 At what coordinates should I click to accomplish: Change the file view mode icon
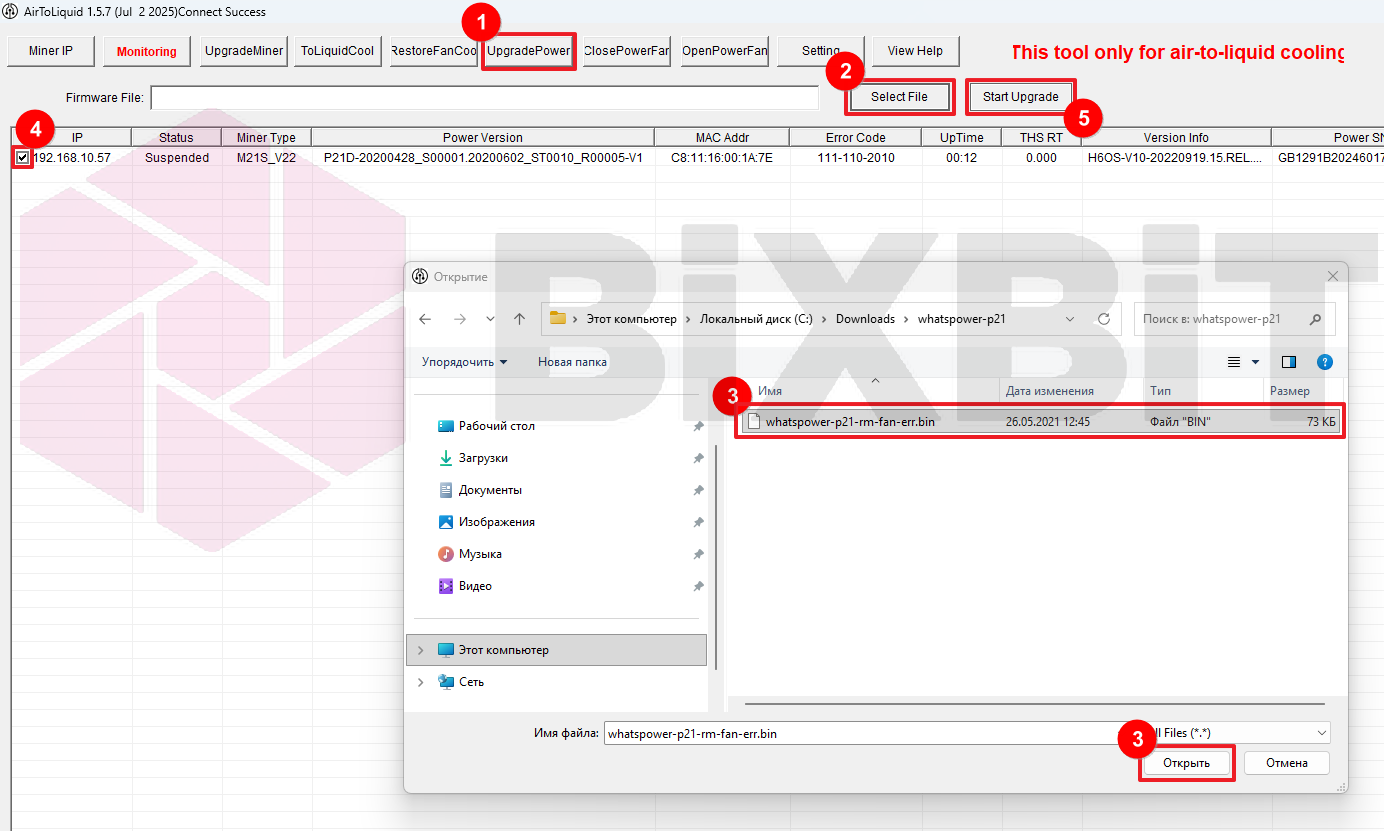(1234, 362)
